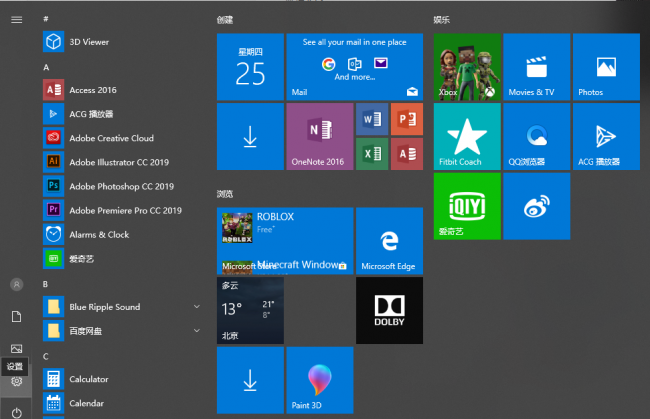The width and height of the screenshot is (650, 419).
Task: Launch Excel from the small tile
Action: coord(372,154)
